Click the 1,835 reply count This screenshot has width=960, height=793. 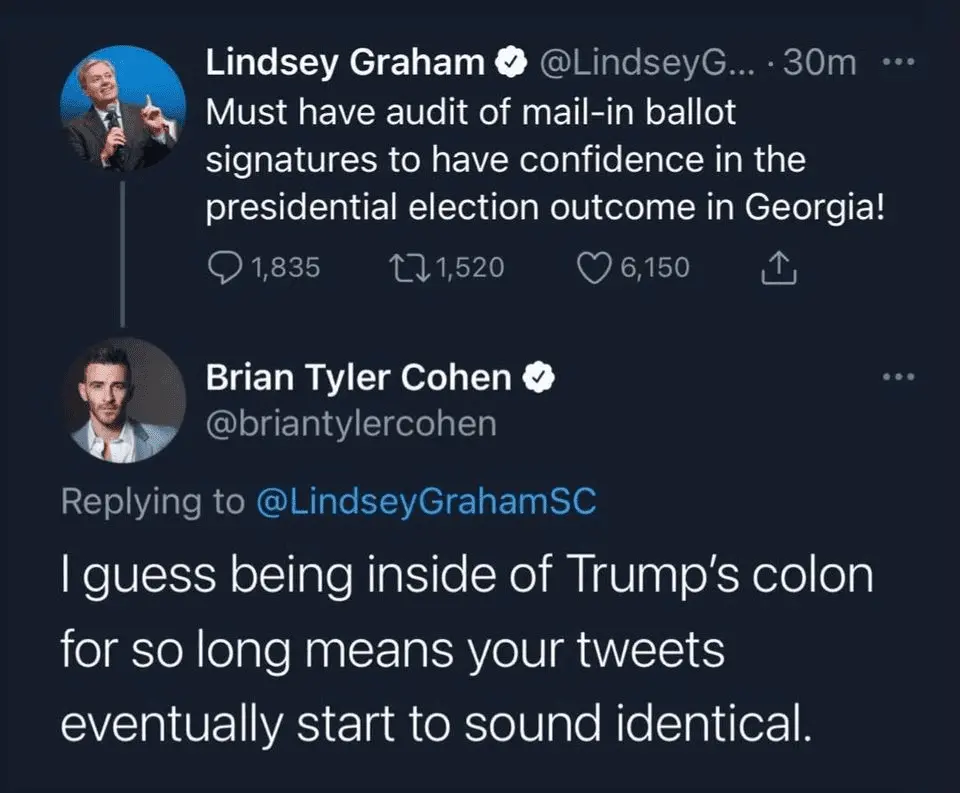coord(285,268)
